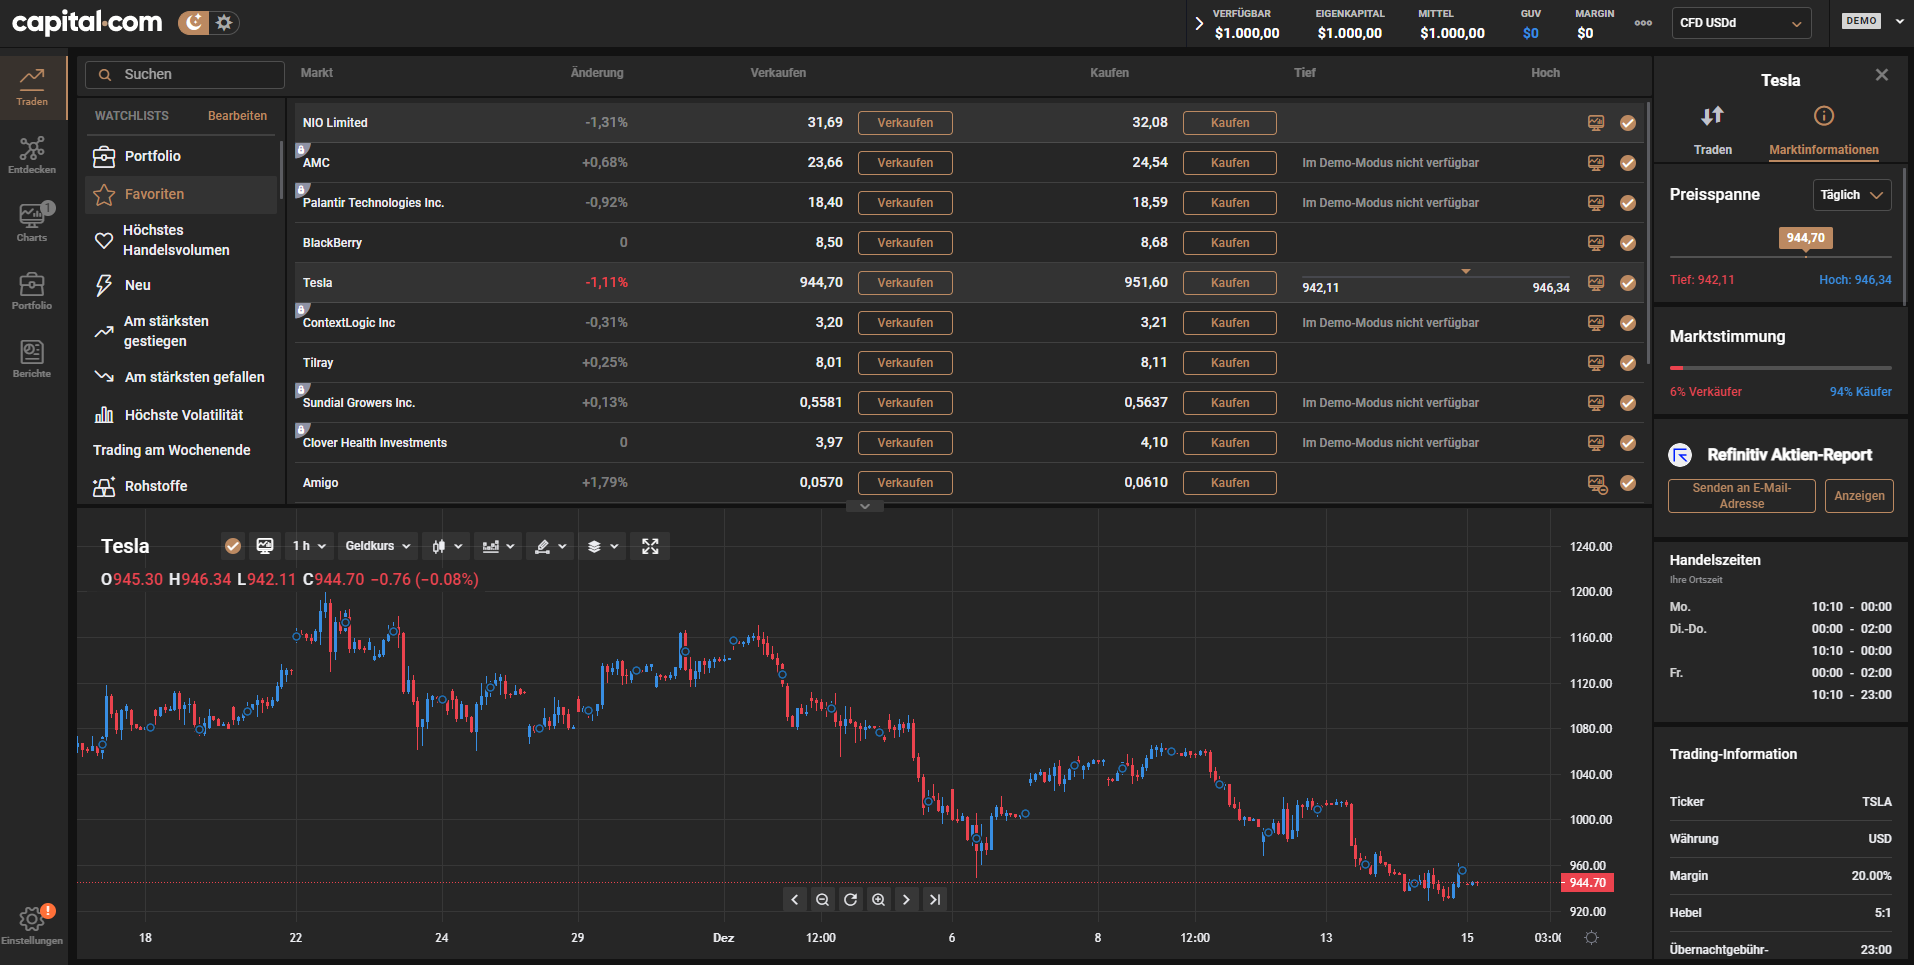This screenshot has width=1914, height=965.
Task: Select Höchstes Handelsvolumen watchlist
Action: pos(180,240)
